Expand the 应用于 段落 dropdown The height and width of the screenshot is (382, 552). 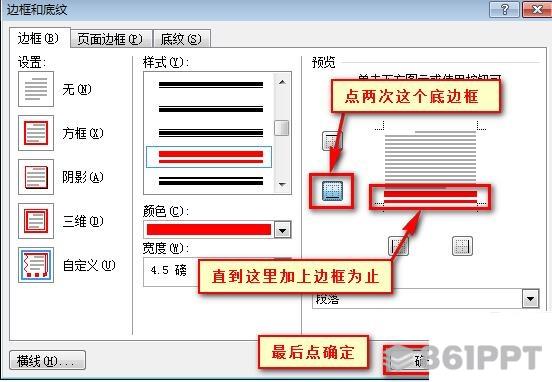pos(530,299)
